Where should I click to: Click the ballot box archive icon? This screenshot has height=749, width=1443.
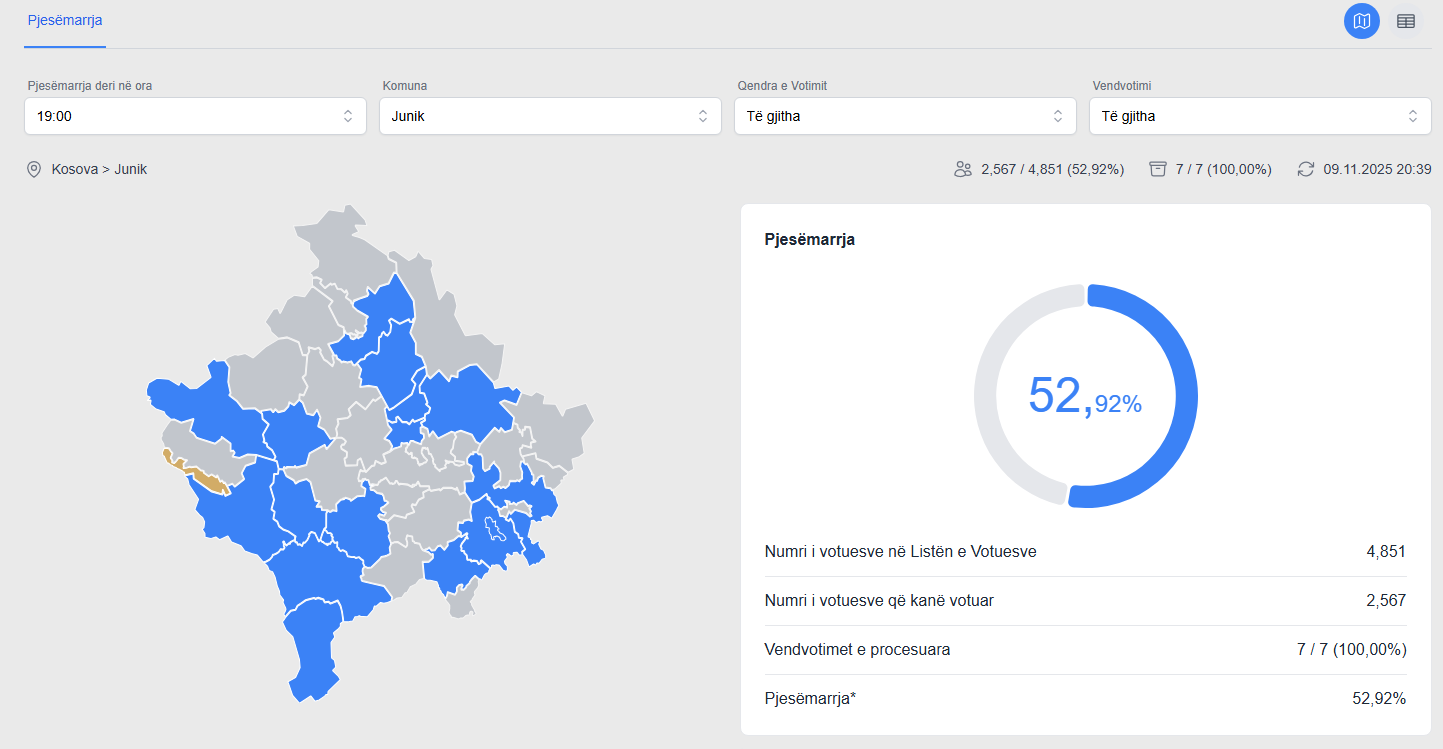pos(1158,169)
